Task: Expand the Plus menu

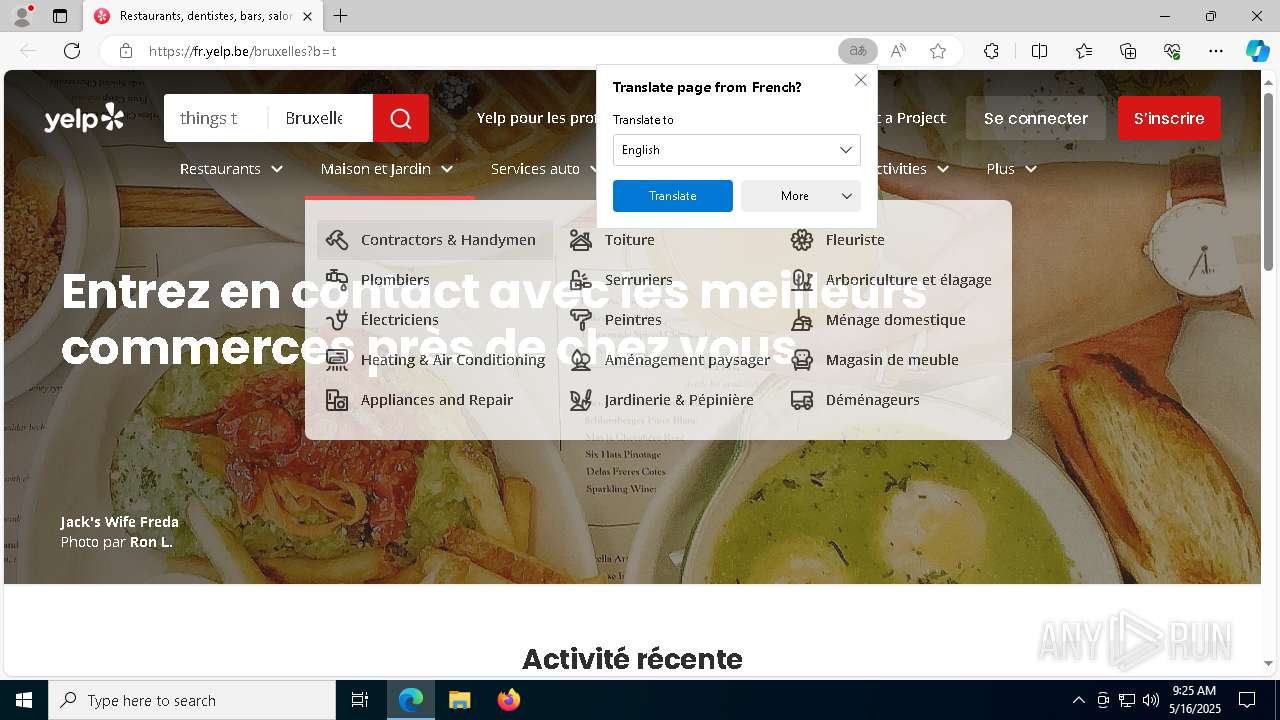Action: pyautogui.click(x=1011, y=169)
